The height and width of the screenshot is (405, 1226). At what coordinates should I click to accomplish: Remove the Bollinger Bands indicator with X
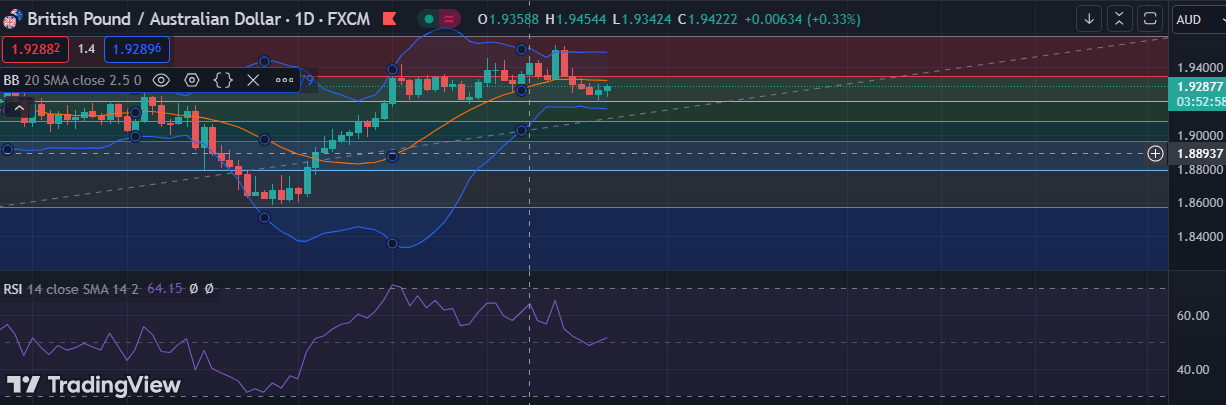tap(253, 80)
